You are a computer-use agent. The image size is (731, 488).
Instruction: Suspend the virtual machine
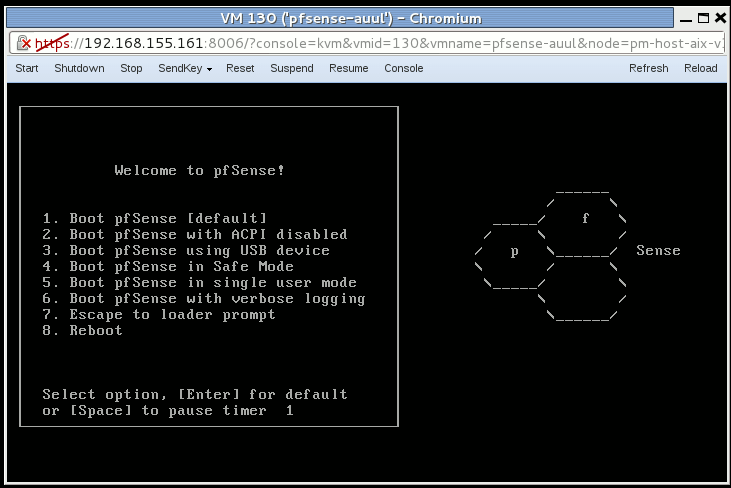(x=292, y=68)
